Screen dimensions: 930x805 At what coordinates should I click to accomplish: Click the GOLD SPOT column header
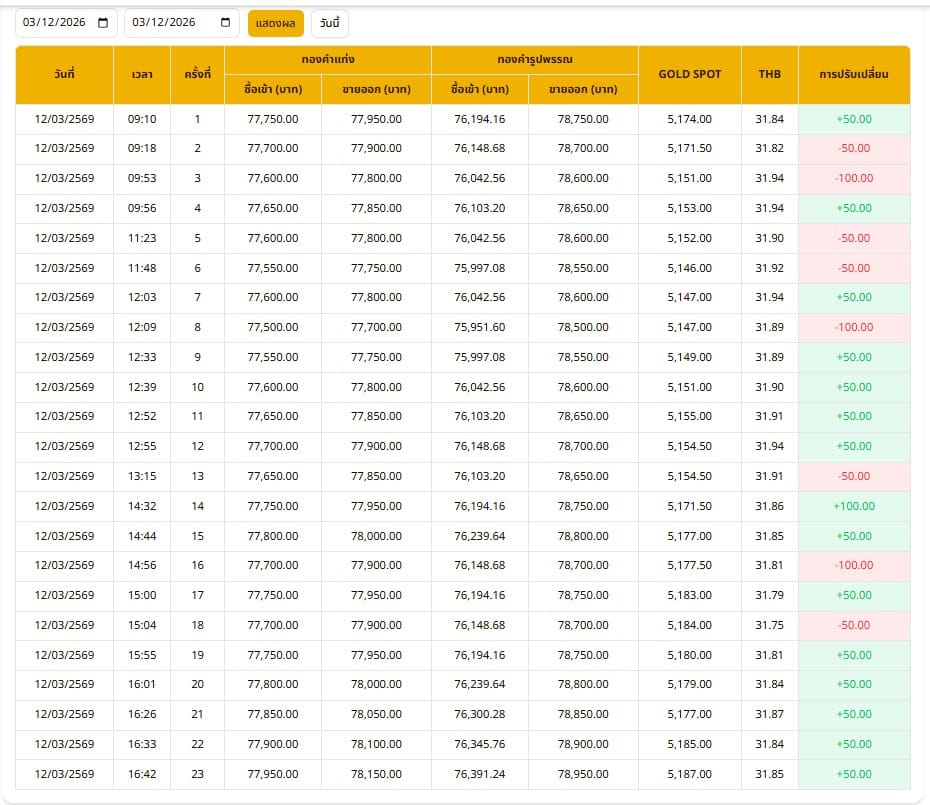click(689, 75)
